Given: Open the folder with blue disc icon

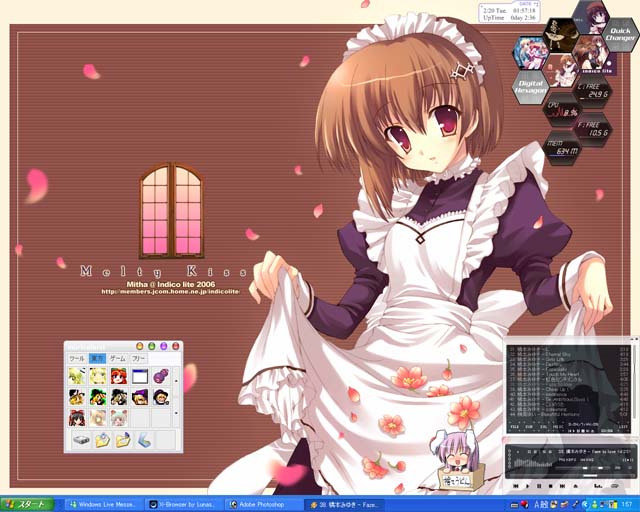Looking at the screenshot, I should tap(102, 440).
